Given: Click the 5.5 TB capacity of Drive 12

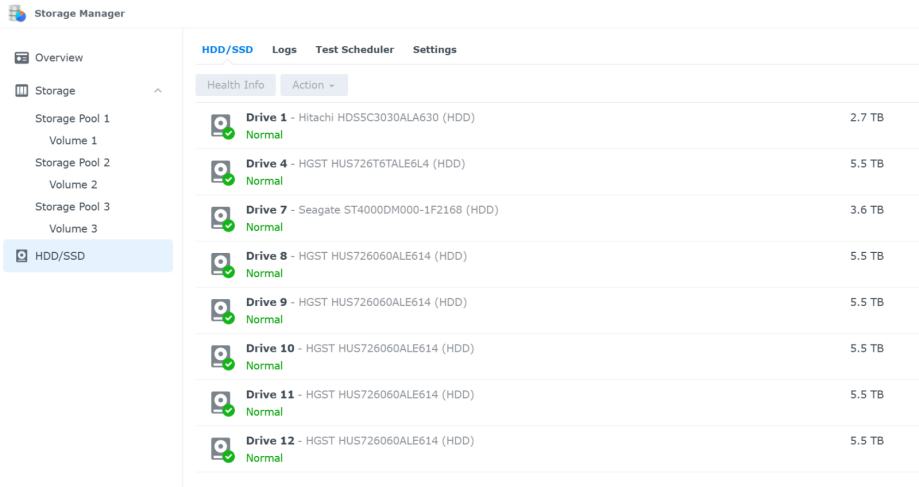Looking at the screenshot, I should tap(867, 441).
